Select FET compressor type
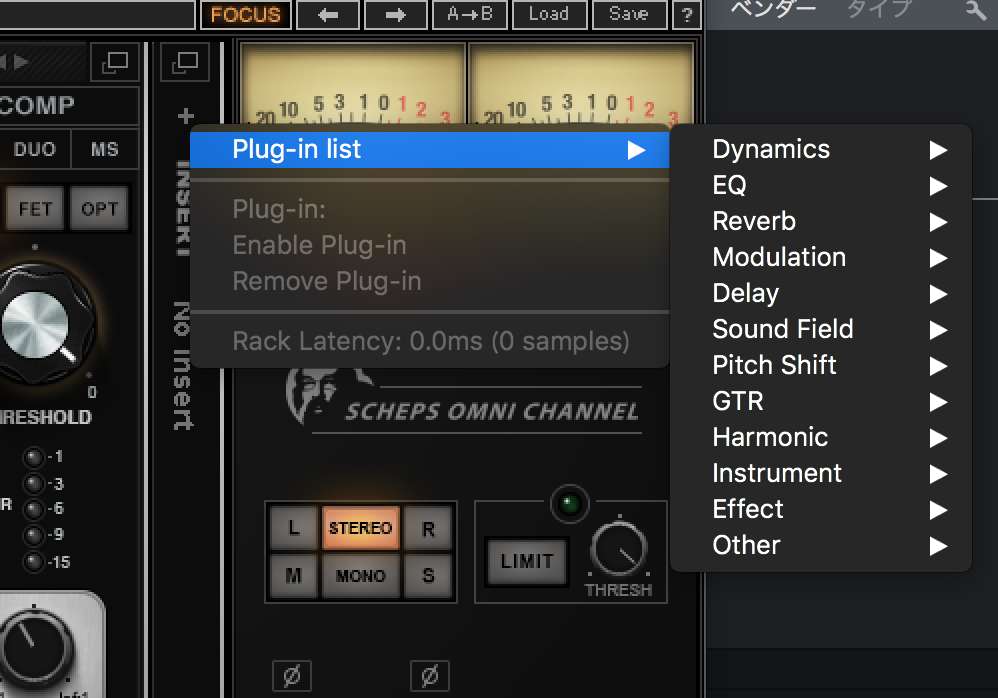 coord(35,208)
